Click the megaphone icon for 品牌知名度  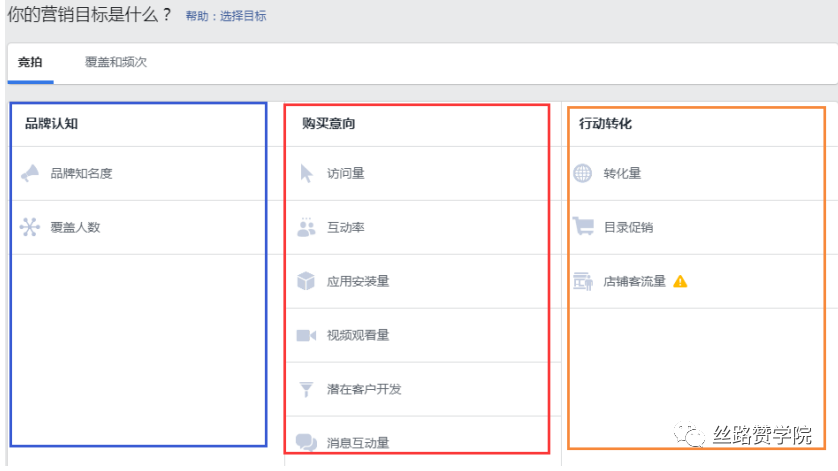click(x=30, y=173)
